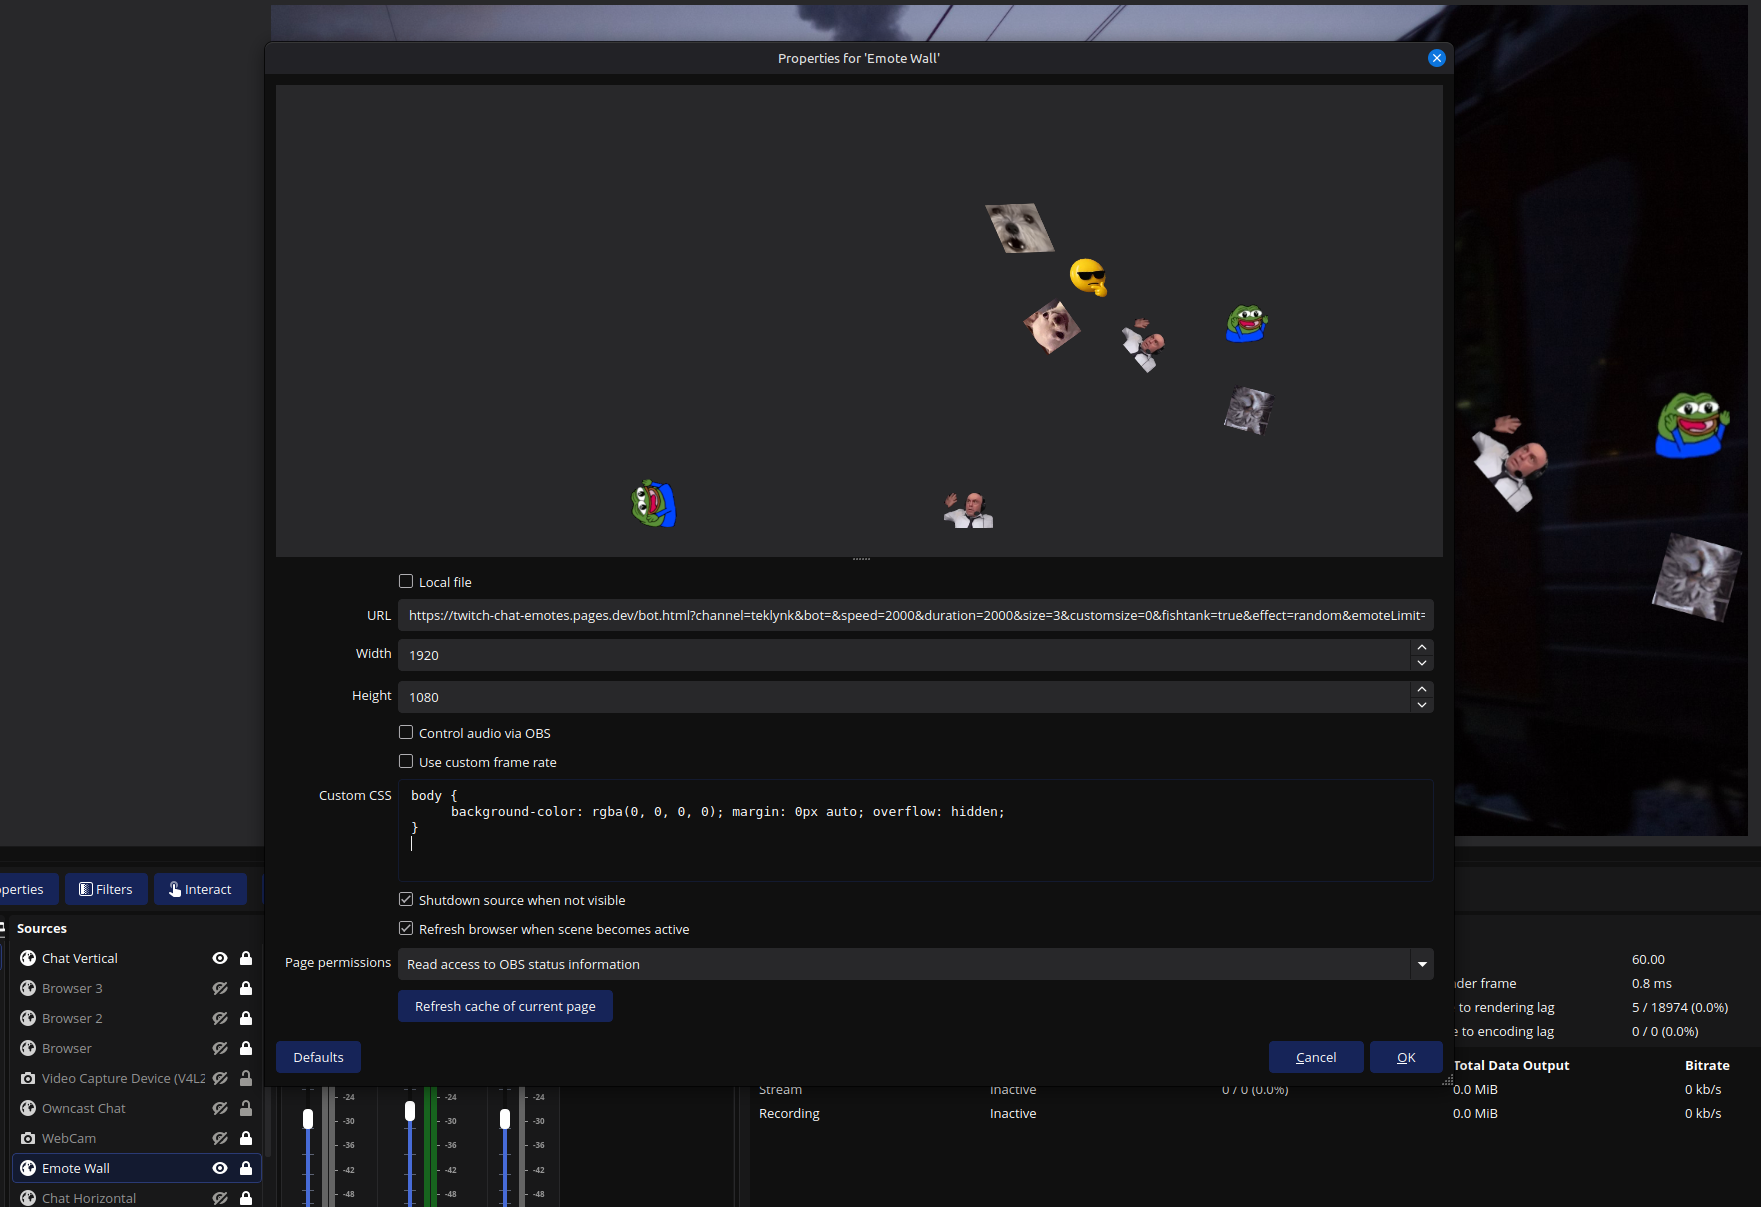Screen dimensions: 1761x1207
Task: Increase Height using the up arrow
Action: pyautogui.click(x=1422, y=689)
